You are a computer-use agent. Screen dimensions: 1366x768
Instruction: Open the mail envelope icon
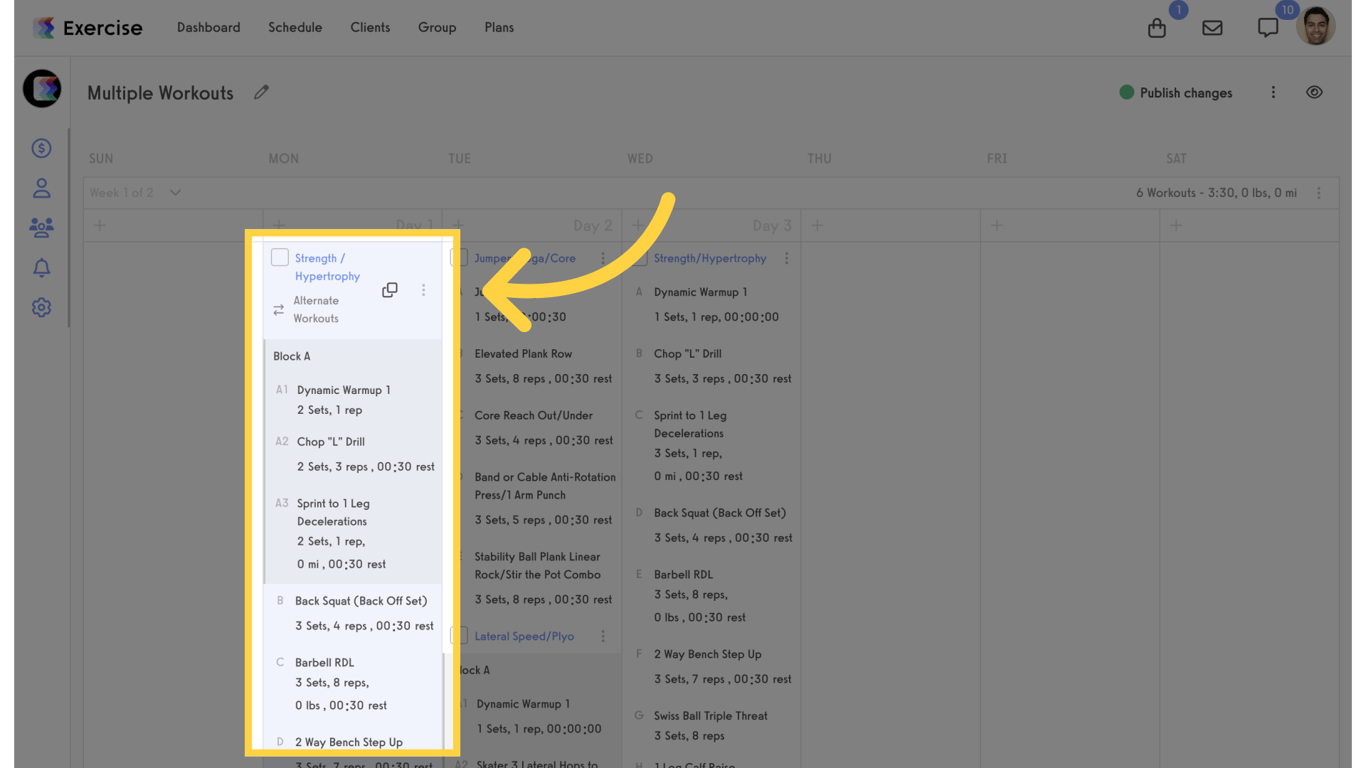[1212, 28]
